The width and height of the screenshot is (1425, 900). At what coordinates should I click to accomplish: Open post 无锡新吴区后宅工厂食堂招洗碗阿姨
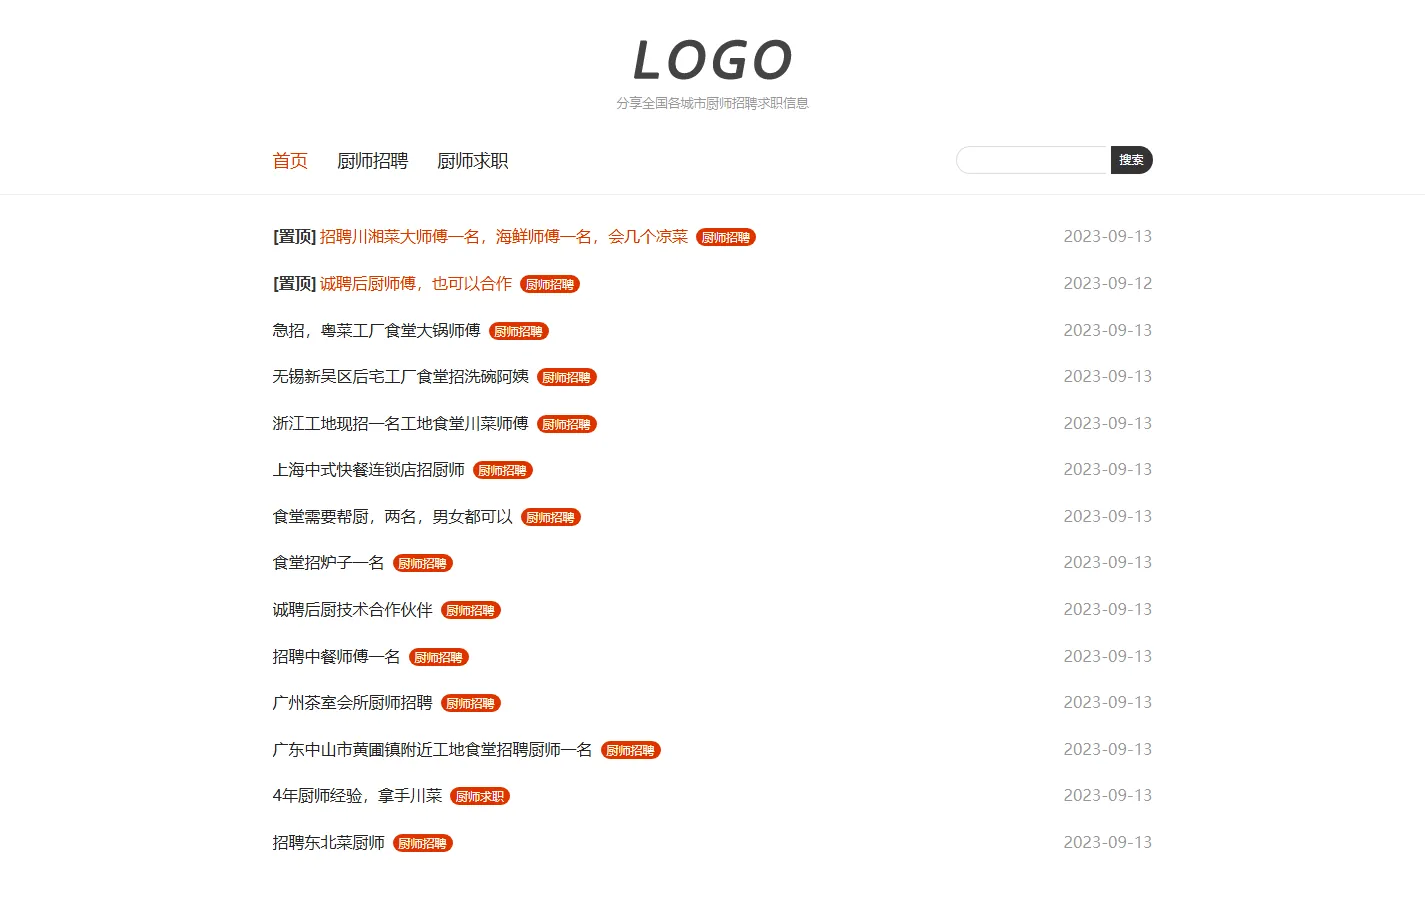[400, 377]
